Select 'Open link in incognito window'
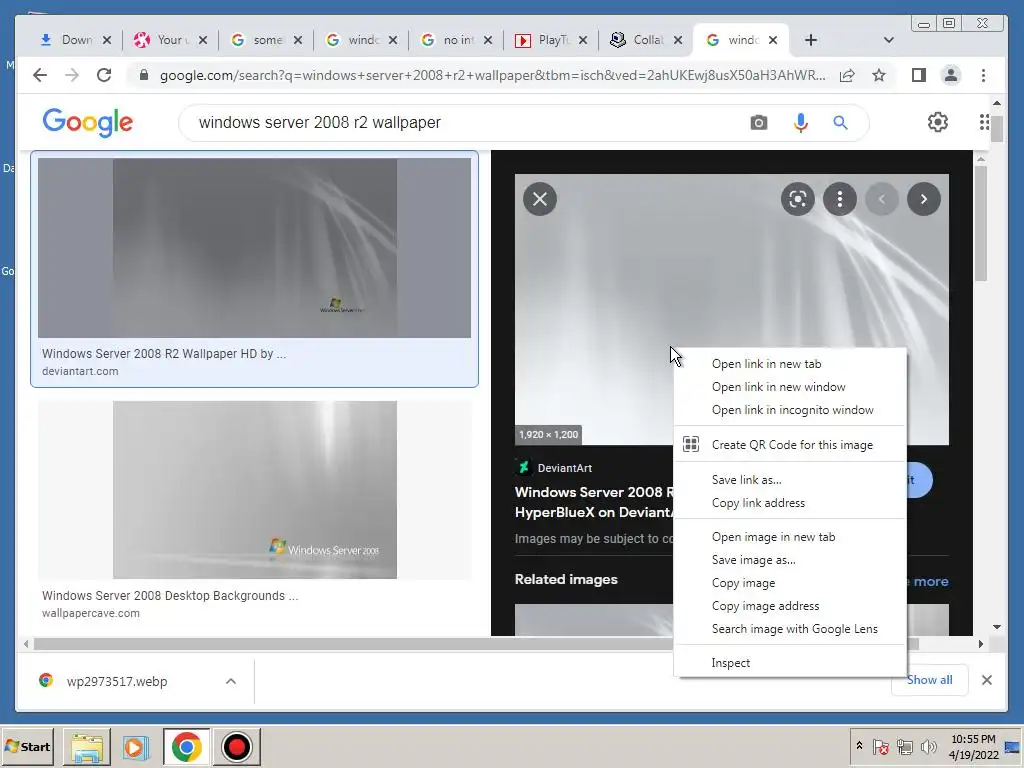The image size is (1024, 768). [x=790, y=410]
